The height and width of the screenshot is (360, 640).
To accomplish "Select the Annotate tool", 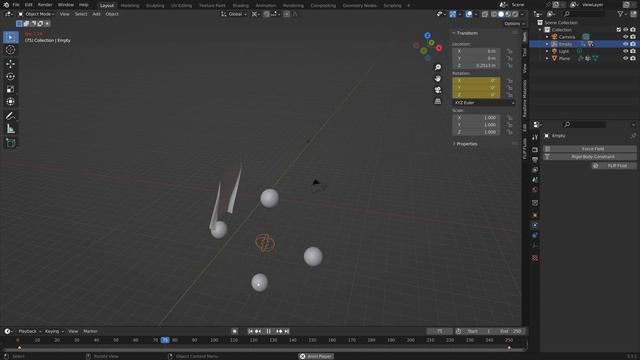I will click(x=11, y=116).
